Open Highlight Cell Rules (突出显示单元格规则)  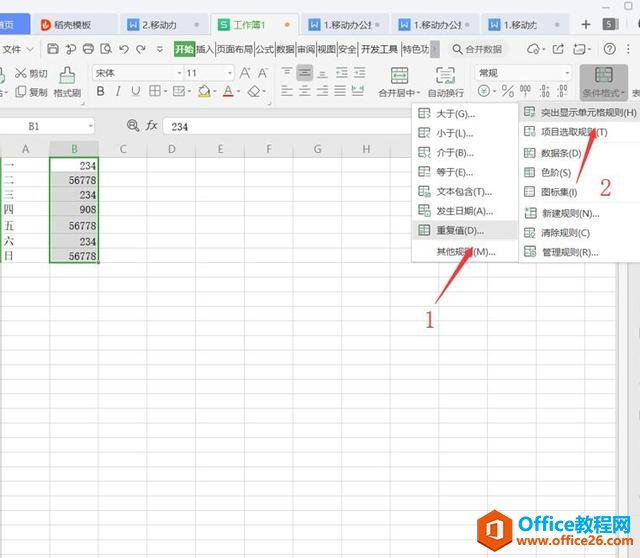pos(580,112)
